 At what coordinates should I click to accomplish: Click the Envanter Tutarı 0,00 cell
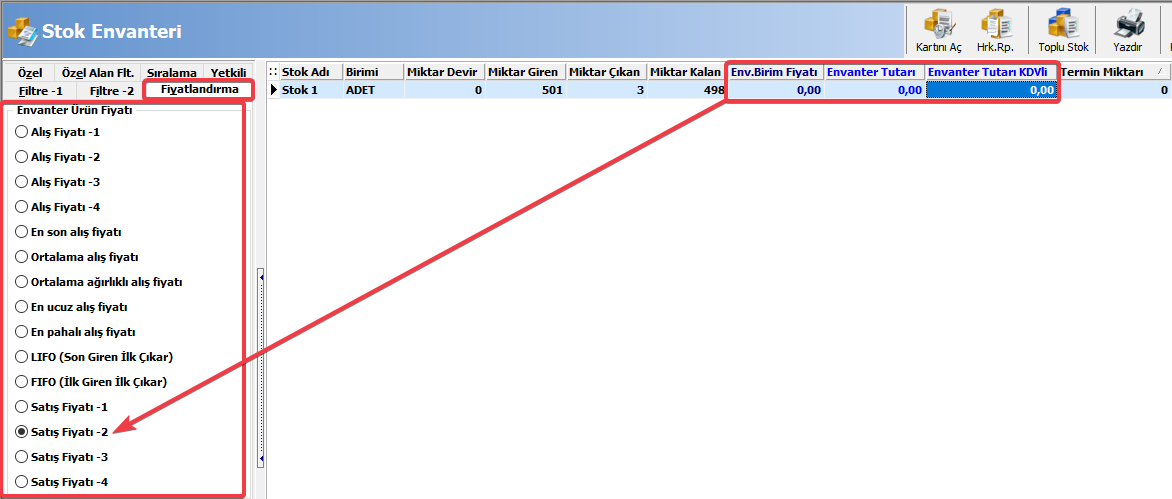[x=874, y=90]
